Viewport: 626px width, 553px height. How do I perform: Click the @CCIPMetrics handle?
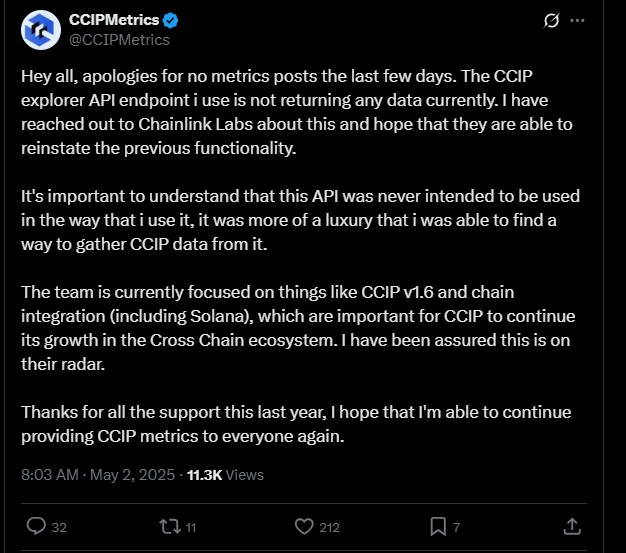click(x=118, y=40)
